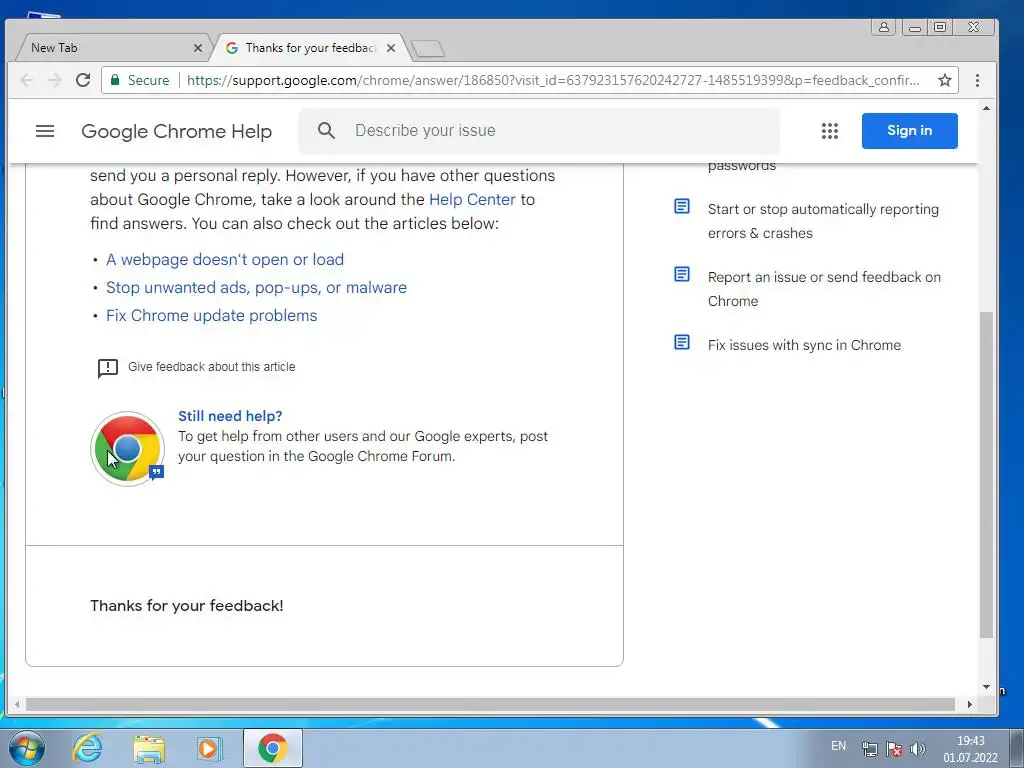The image size is (1024, 768).
Task: Reload the page with the refresh icon
Action: pyautogui.click(x=83, y=80)
